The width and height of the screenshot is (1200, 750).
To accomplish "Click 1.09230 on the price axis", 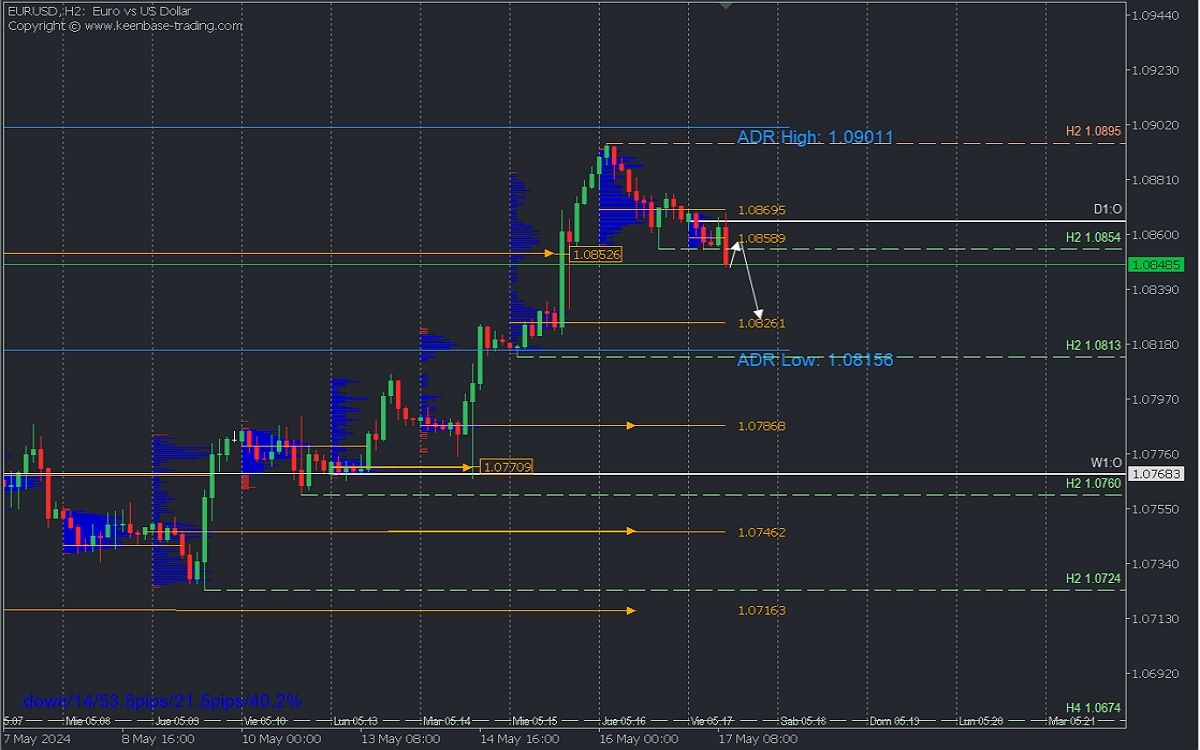I will click(x=1155, y=70).
